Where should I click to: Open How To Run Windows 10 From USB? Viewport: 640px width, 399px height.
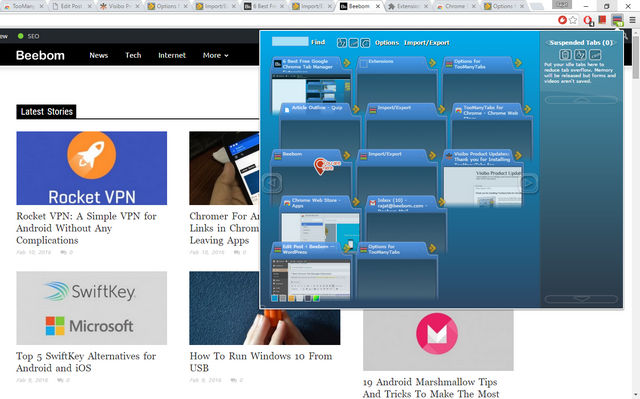click(x=261, y=362)
